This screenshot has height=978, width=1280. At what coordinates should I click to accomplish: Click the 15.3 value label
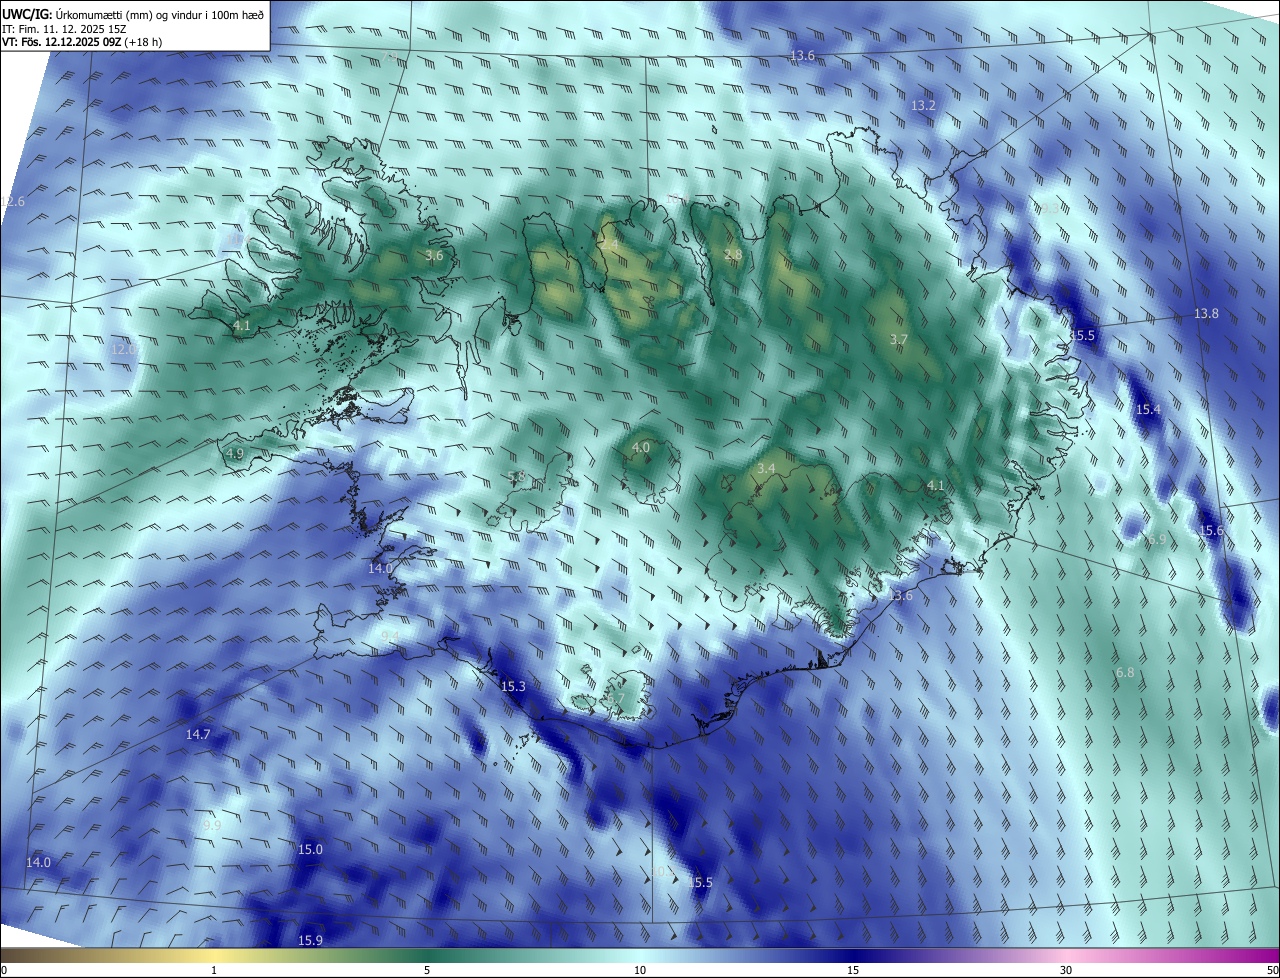pyautogui.click(x=513, y=686)
